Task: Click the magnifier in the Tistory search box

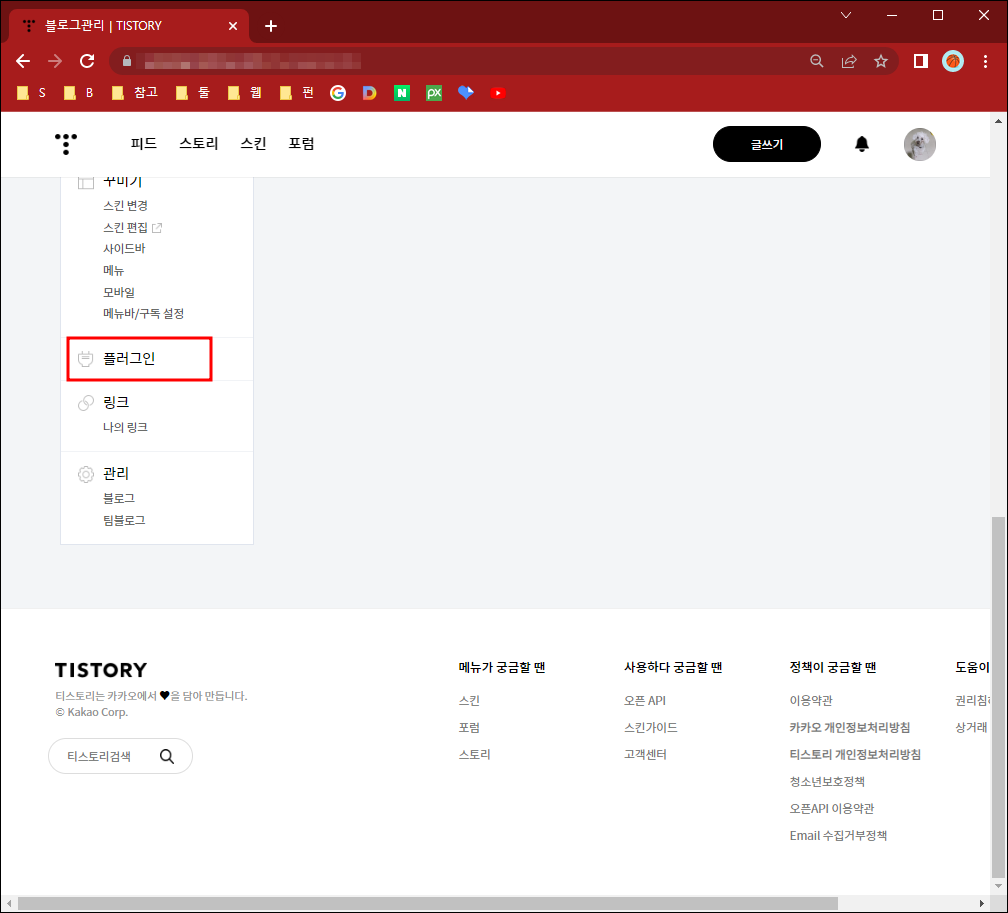Action: (167, 756)
